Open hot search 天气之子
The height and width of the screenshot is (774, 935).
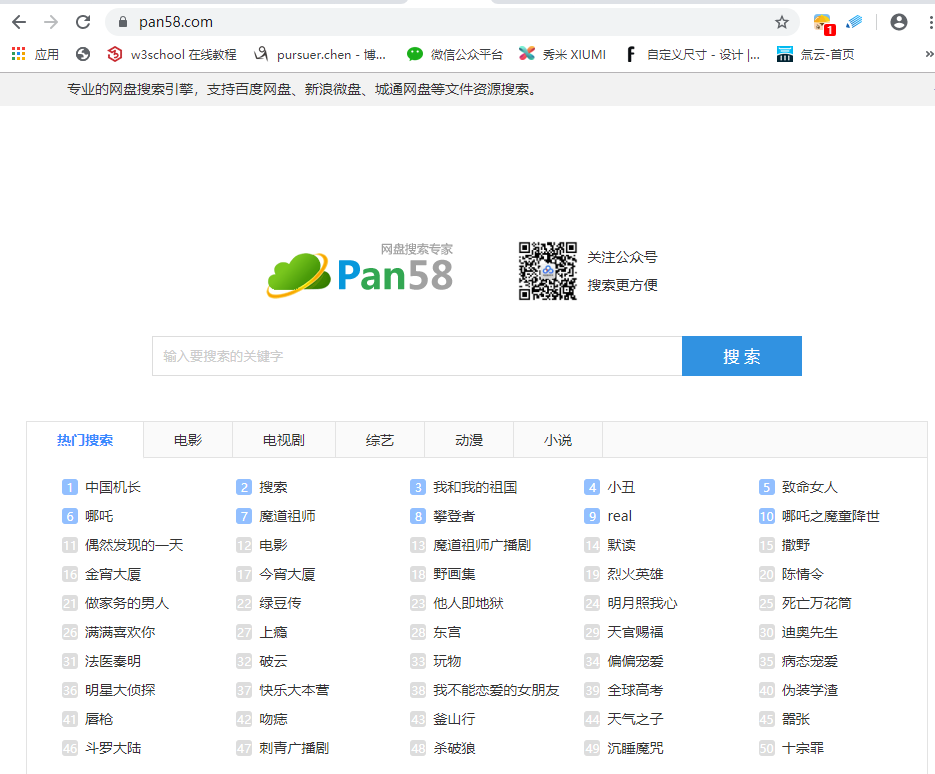635,719
